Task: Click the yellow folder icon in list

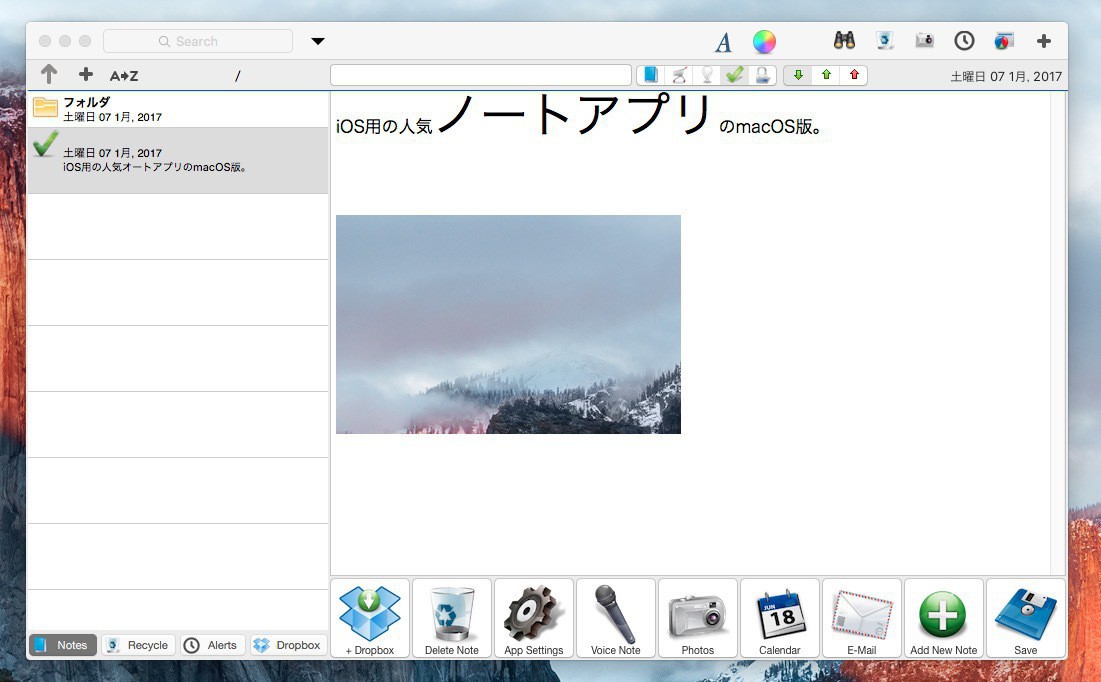Action: click(46, 107)
